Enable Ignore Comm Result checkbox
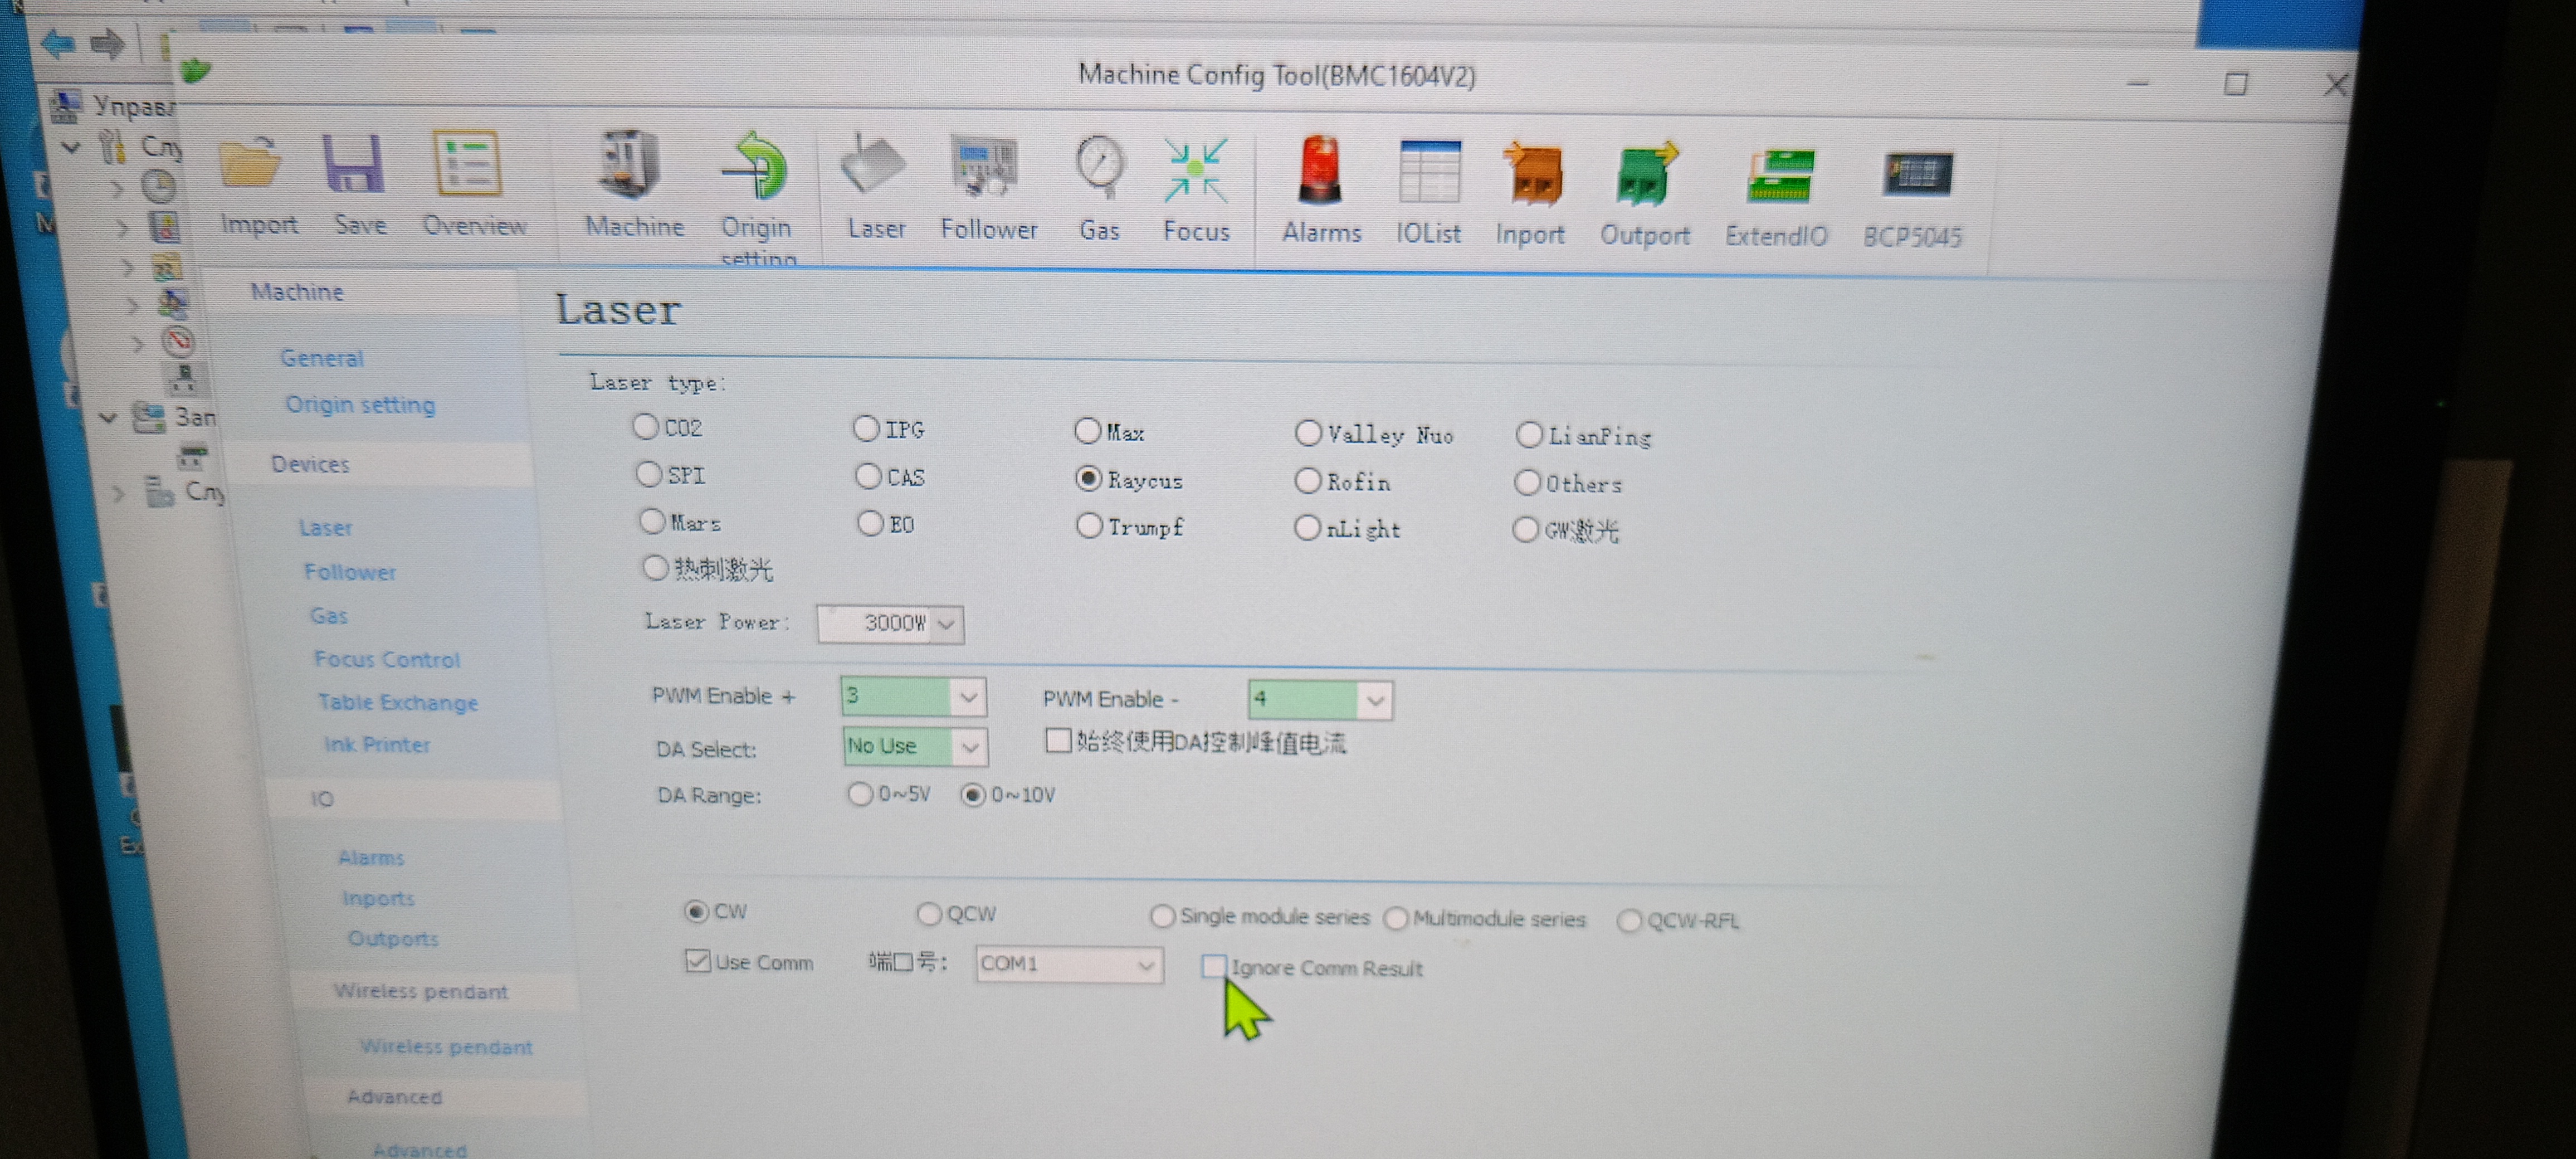Image resolution: width=2576 pixels, height=1159 pixels. (1213, 966)
